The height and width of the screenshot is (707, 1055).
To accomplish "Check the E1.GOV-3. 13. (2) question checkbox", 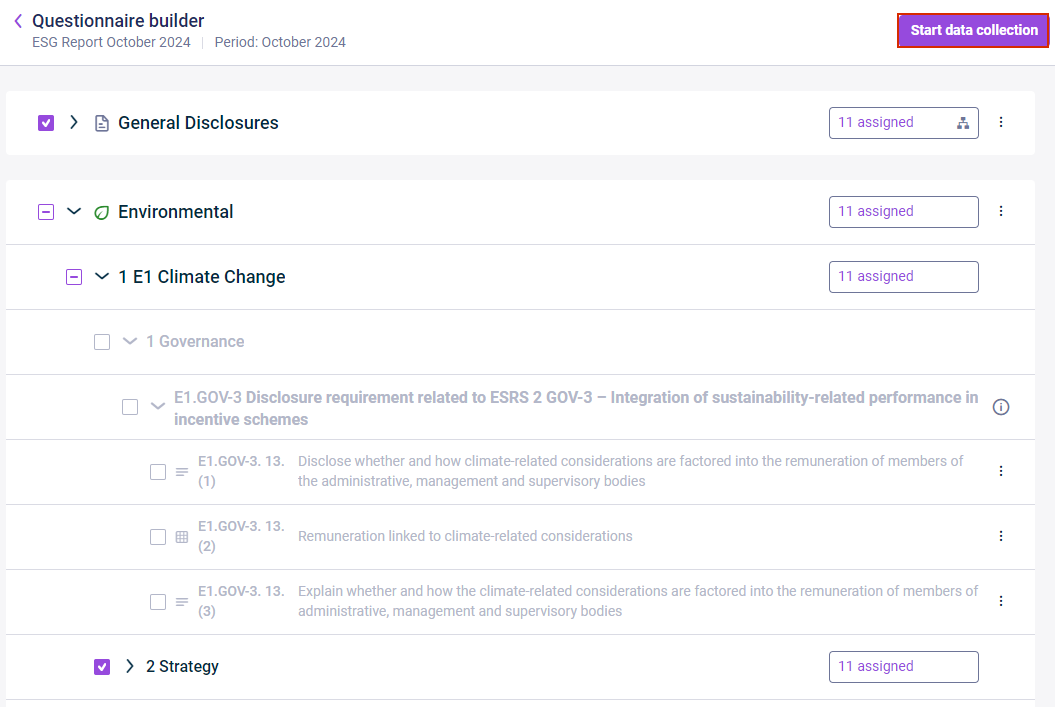I will click(x=157, y=537).
